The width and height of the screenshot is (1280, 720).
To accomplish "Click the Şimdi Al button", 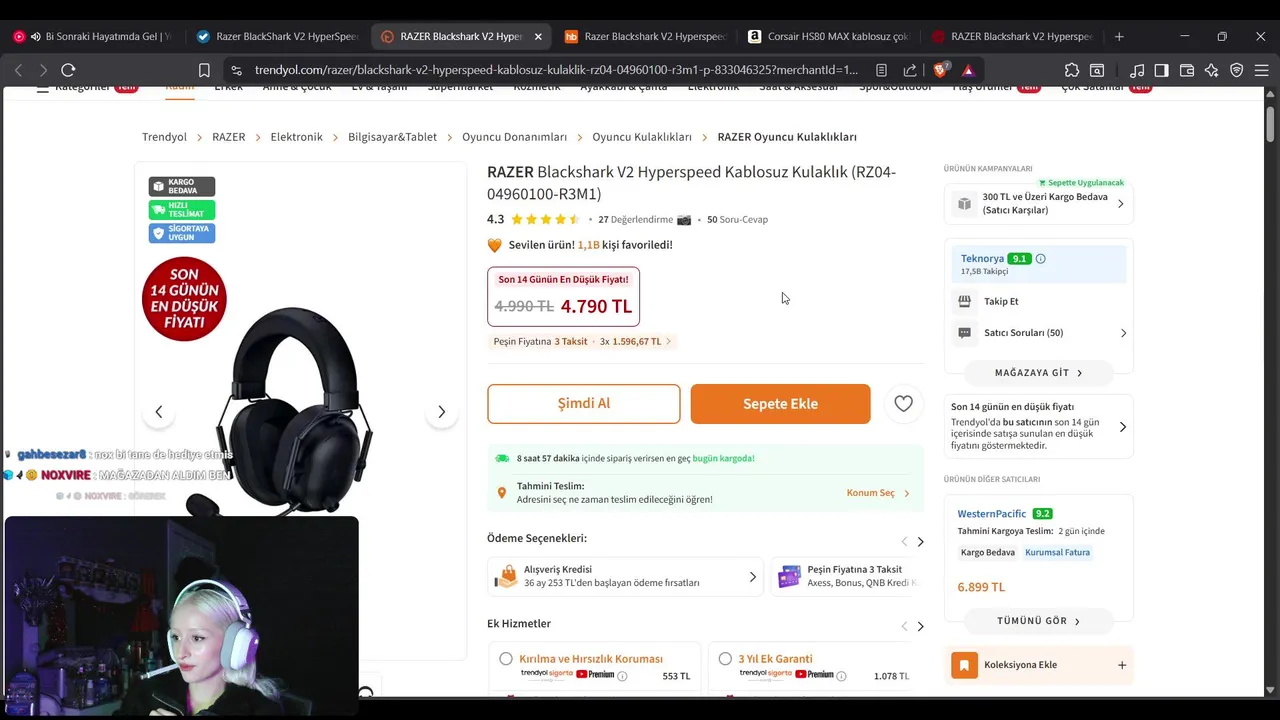I will point(584,404).
